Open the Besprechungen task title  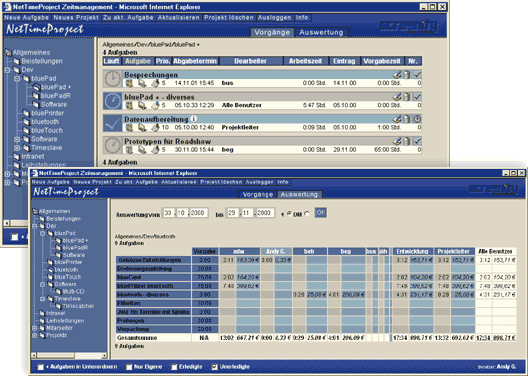tap(151, 75)
